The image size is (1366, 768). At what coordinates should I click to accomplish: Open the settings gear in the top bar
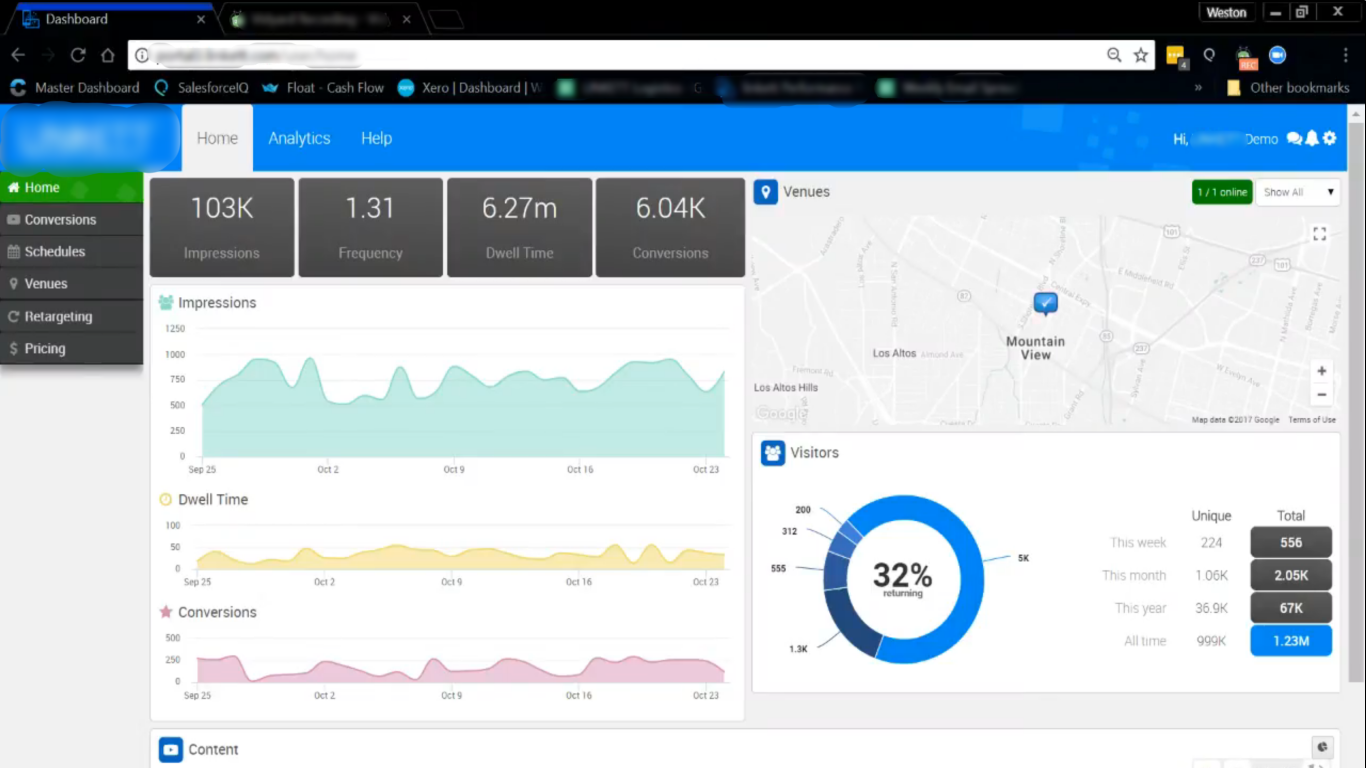pyautogui.click(x=1328, y=138)
